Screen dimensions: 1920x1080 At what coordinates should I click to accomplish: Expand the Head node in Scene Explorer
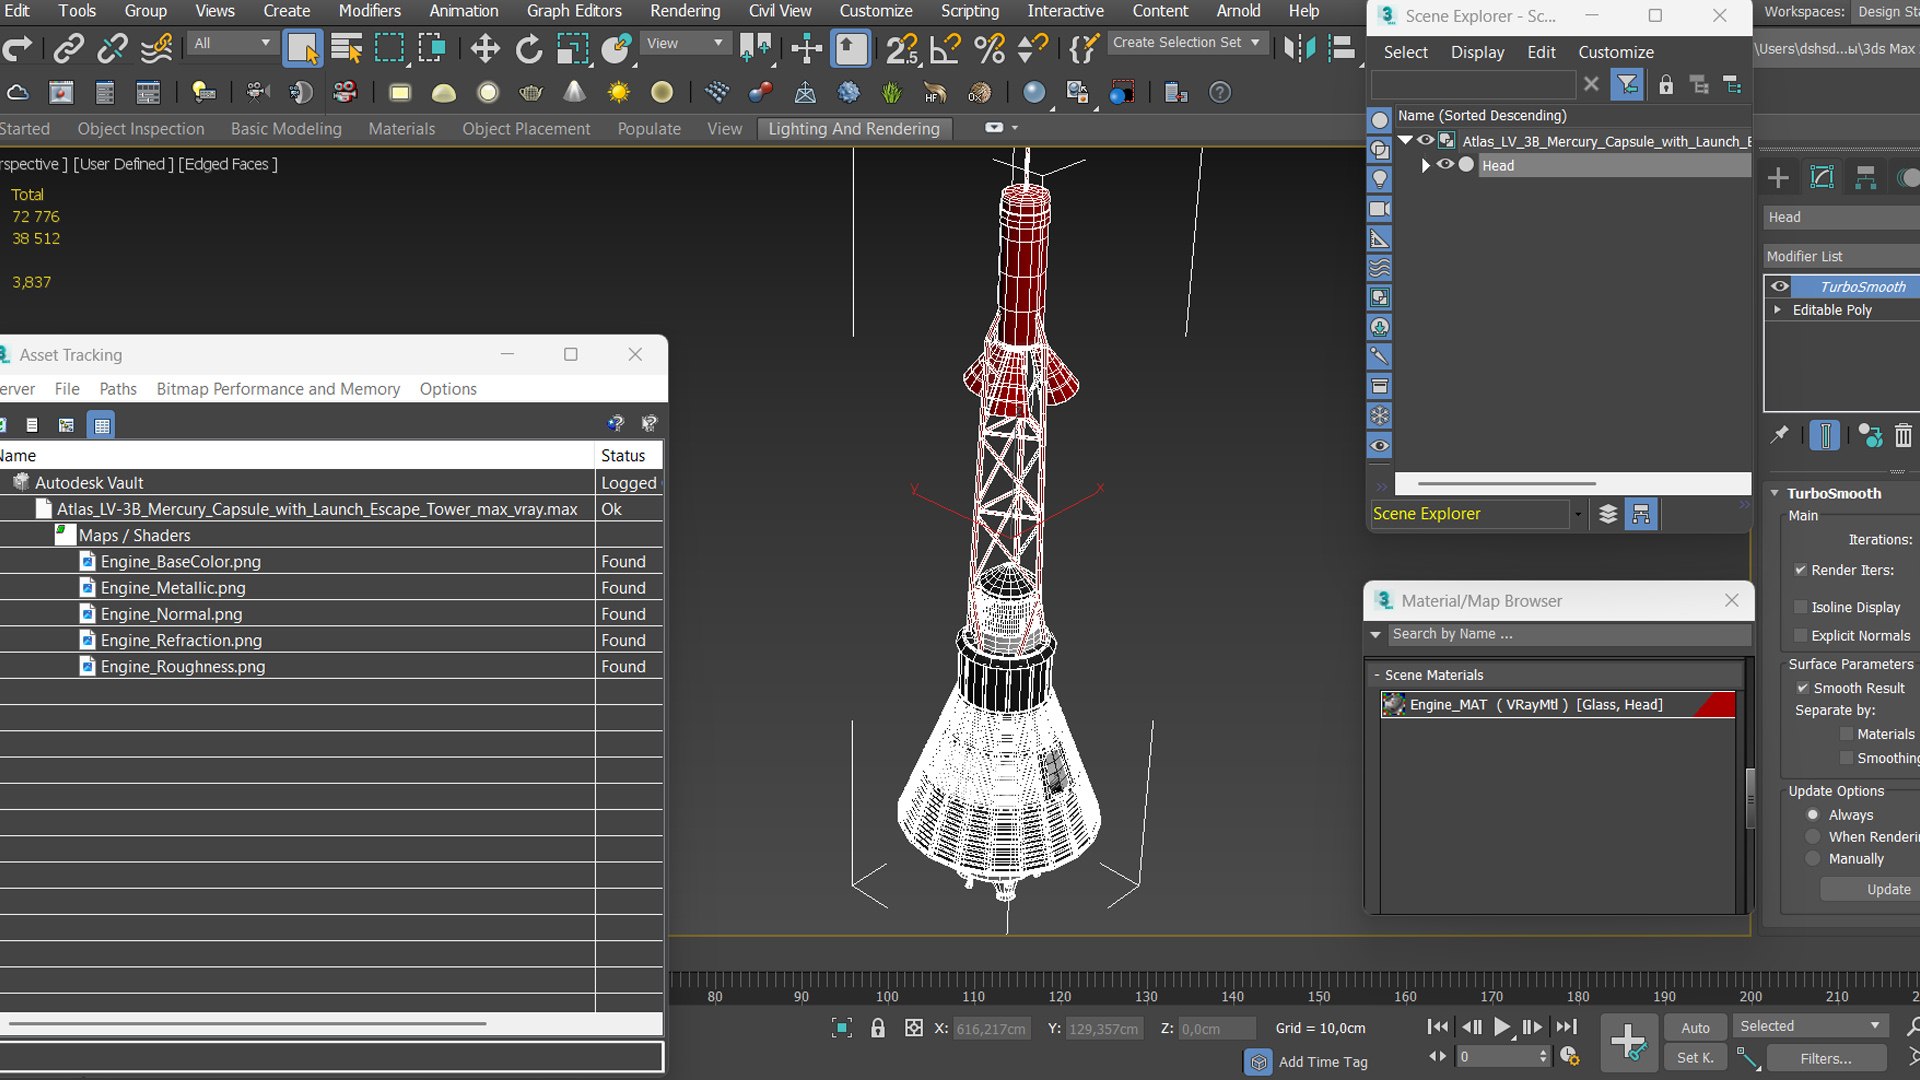[x=1426, y=165]
